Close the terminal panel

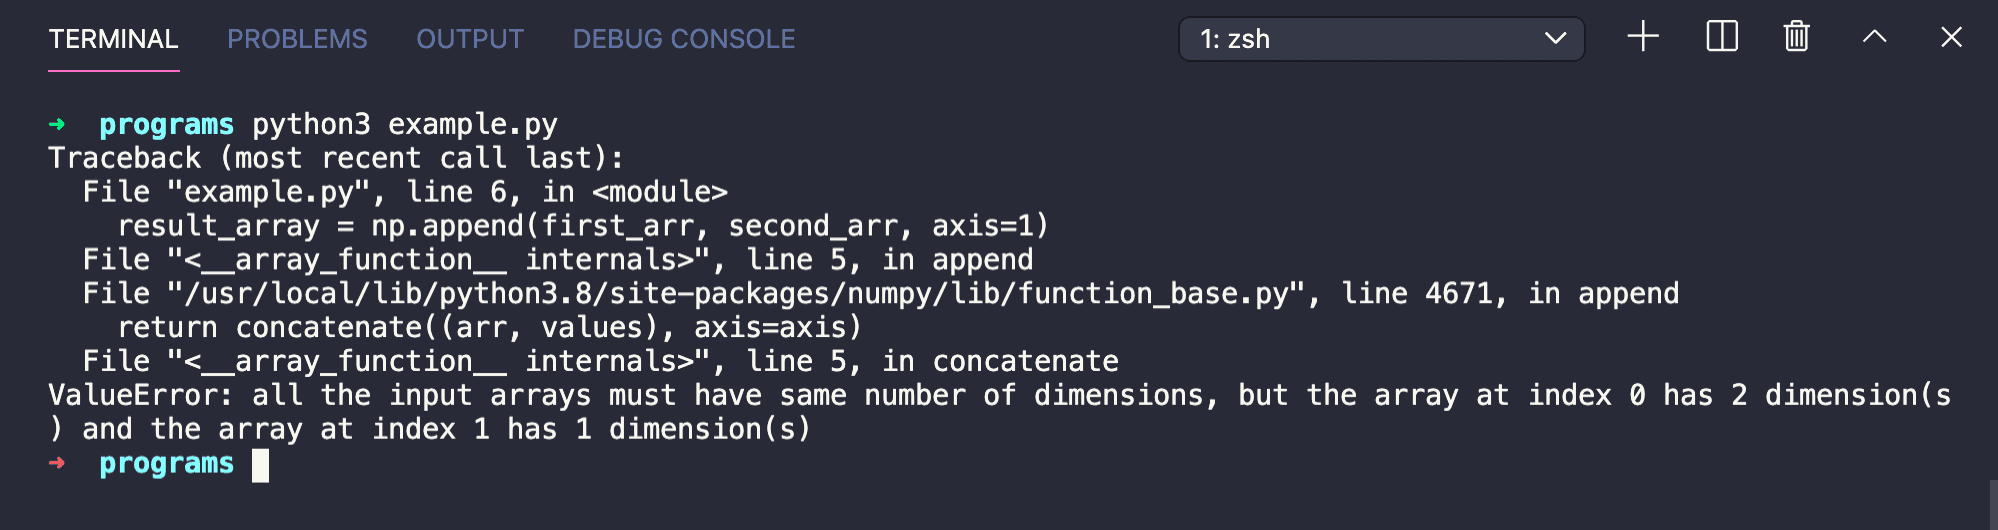pos(1951,38)
